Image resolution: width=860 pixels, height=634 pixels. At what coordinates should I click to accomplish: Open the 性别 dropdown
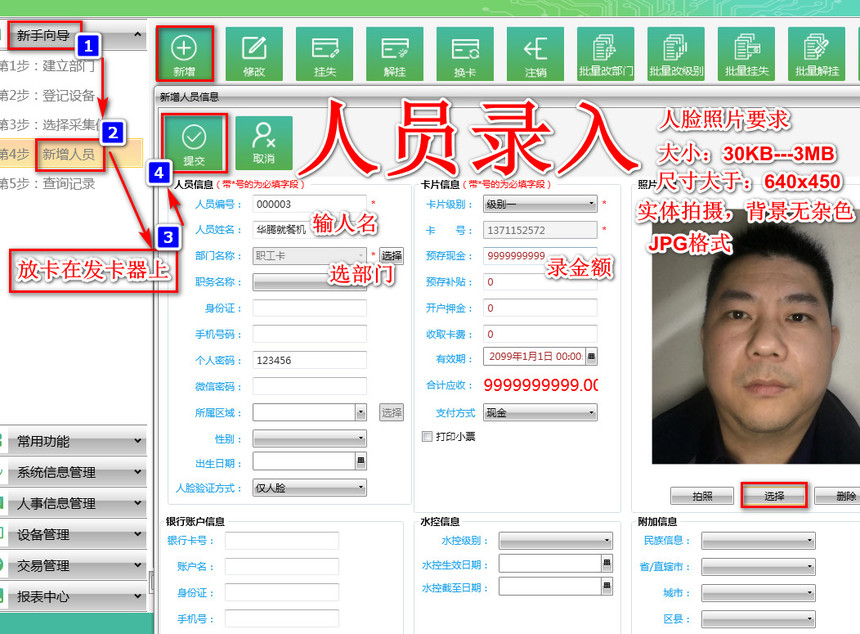[x=309, y=438]
